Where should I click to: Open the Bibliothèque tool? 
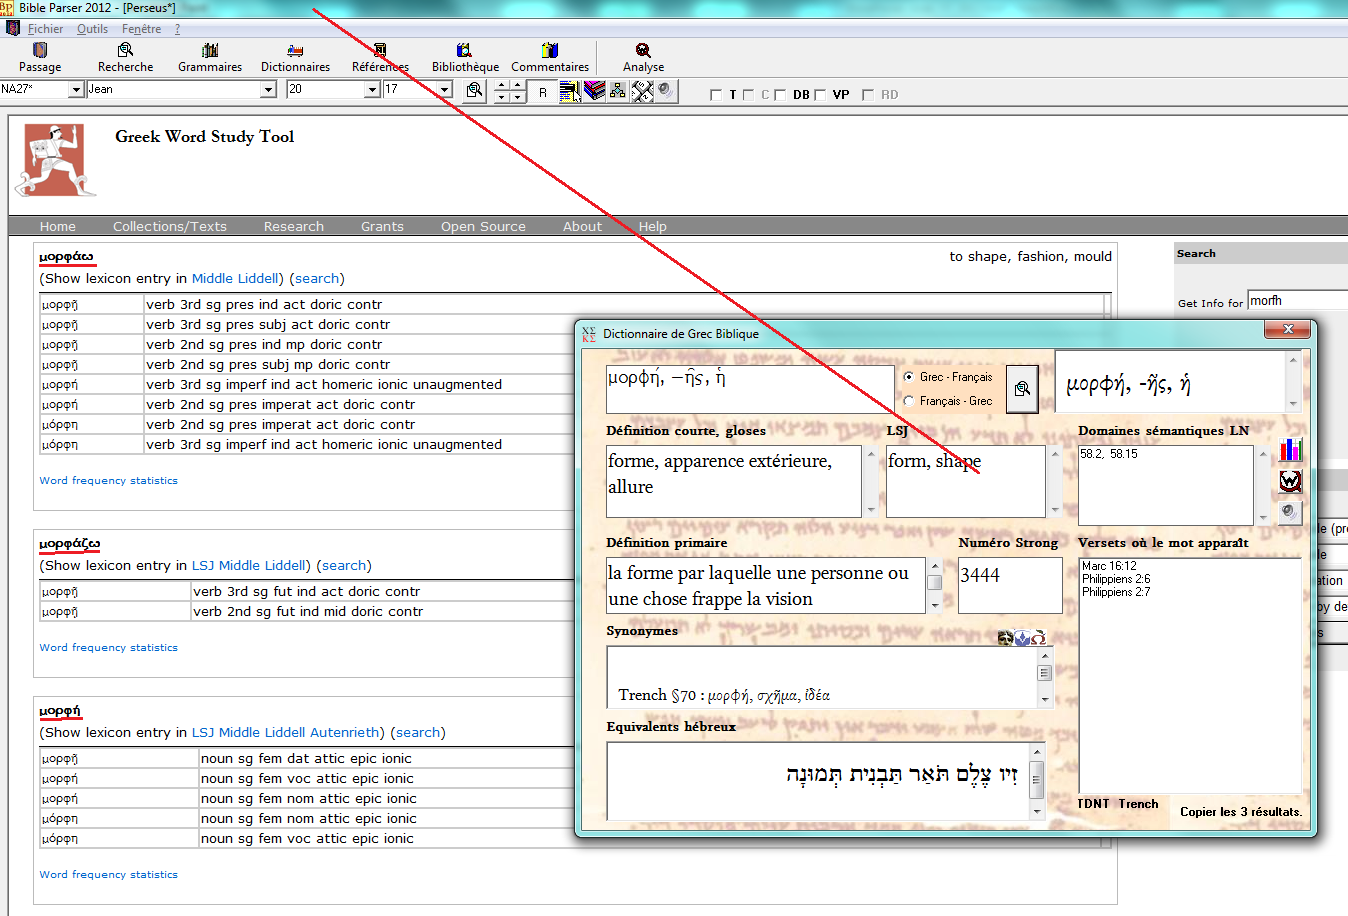[465, 58]
